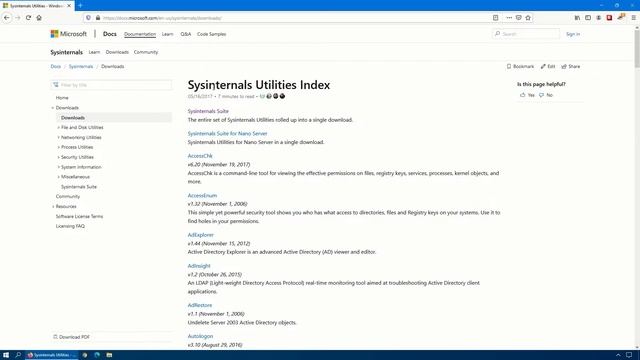Open the Firefox hamburger menu
This screenshot has width=640, height=360.
point(633,18)
